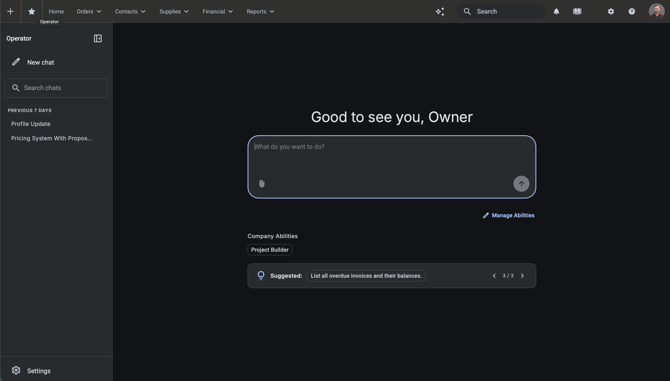Open Manage Abilities link
This screenshot has width=670, height=381.
(x=508, y=215)
